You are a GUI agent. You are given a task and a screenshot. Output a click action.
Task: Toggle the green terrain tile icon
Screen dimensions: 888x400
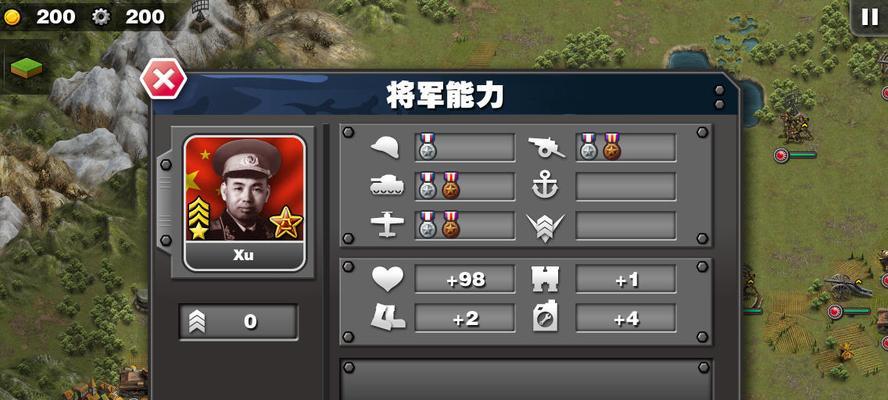click(x=27, y=67)
